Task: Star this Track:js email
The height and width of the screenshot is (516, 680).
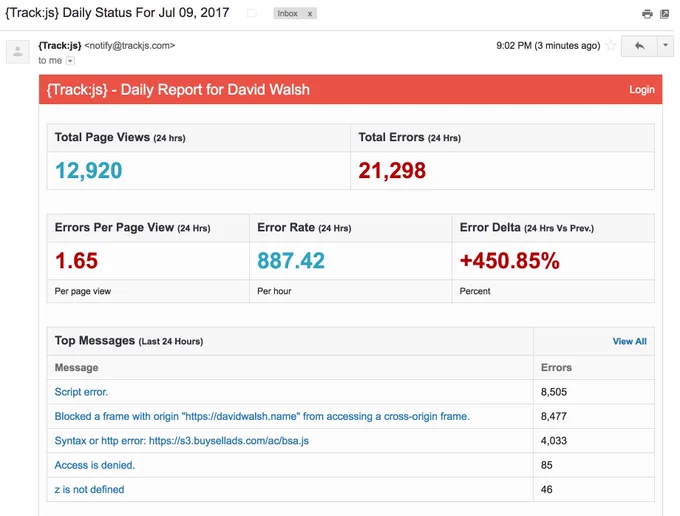Action: 611,46
